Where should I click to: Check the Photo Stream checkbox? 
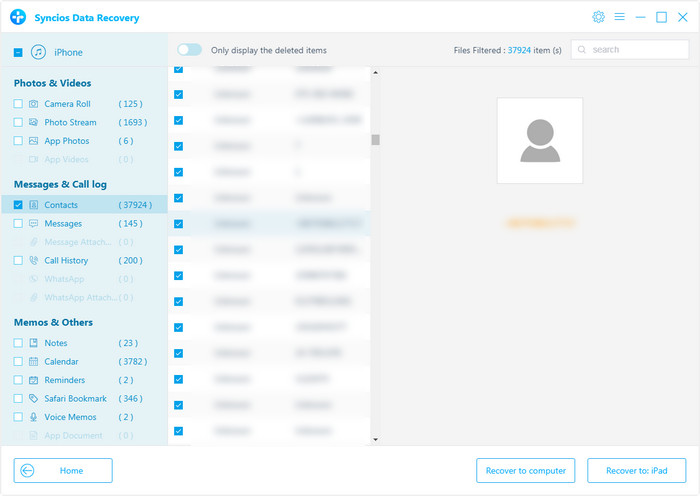coord(18,122)
